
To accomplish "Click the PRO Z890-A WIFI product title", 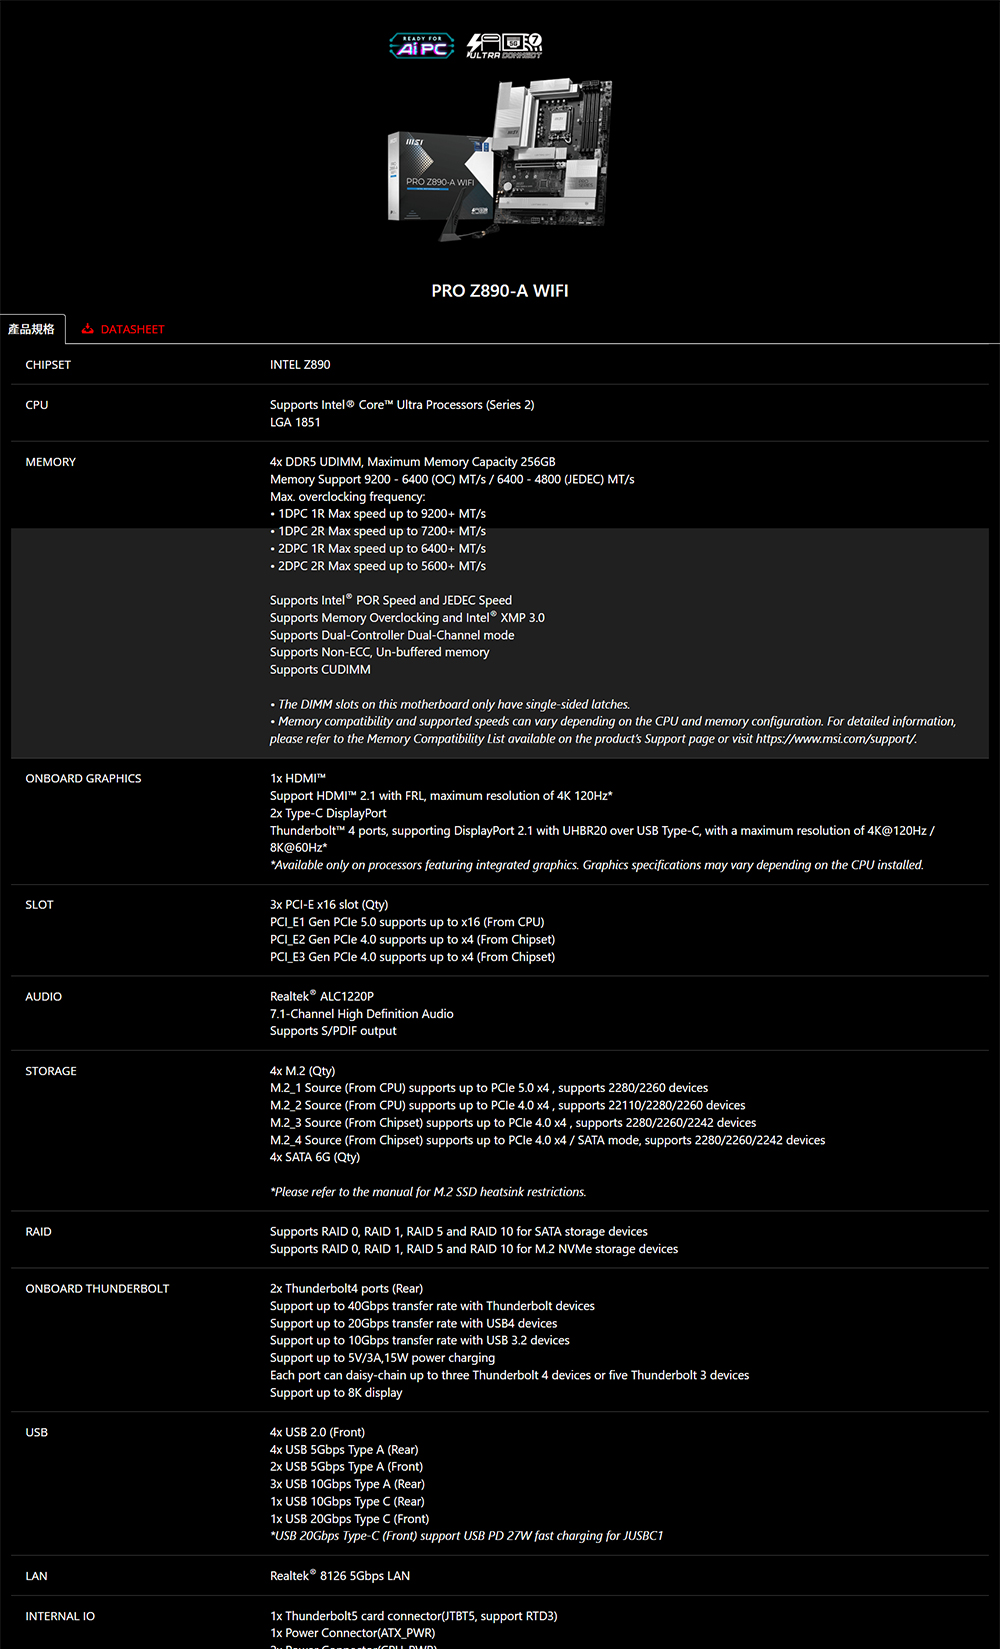I will (x=500, y=291).
